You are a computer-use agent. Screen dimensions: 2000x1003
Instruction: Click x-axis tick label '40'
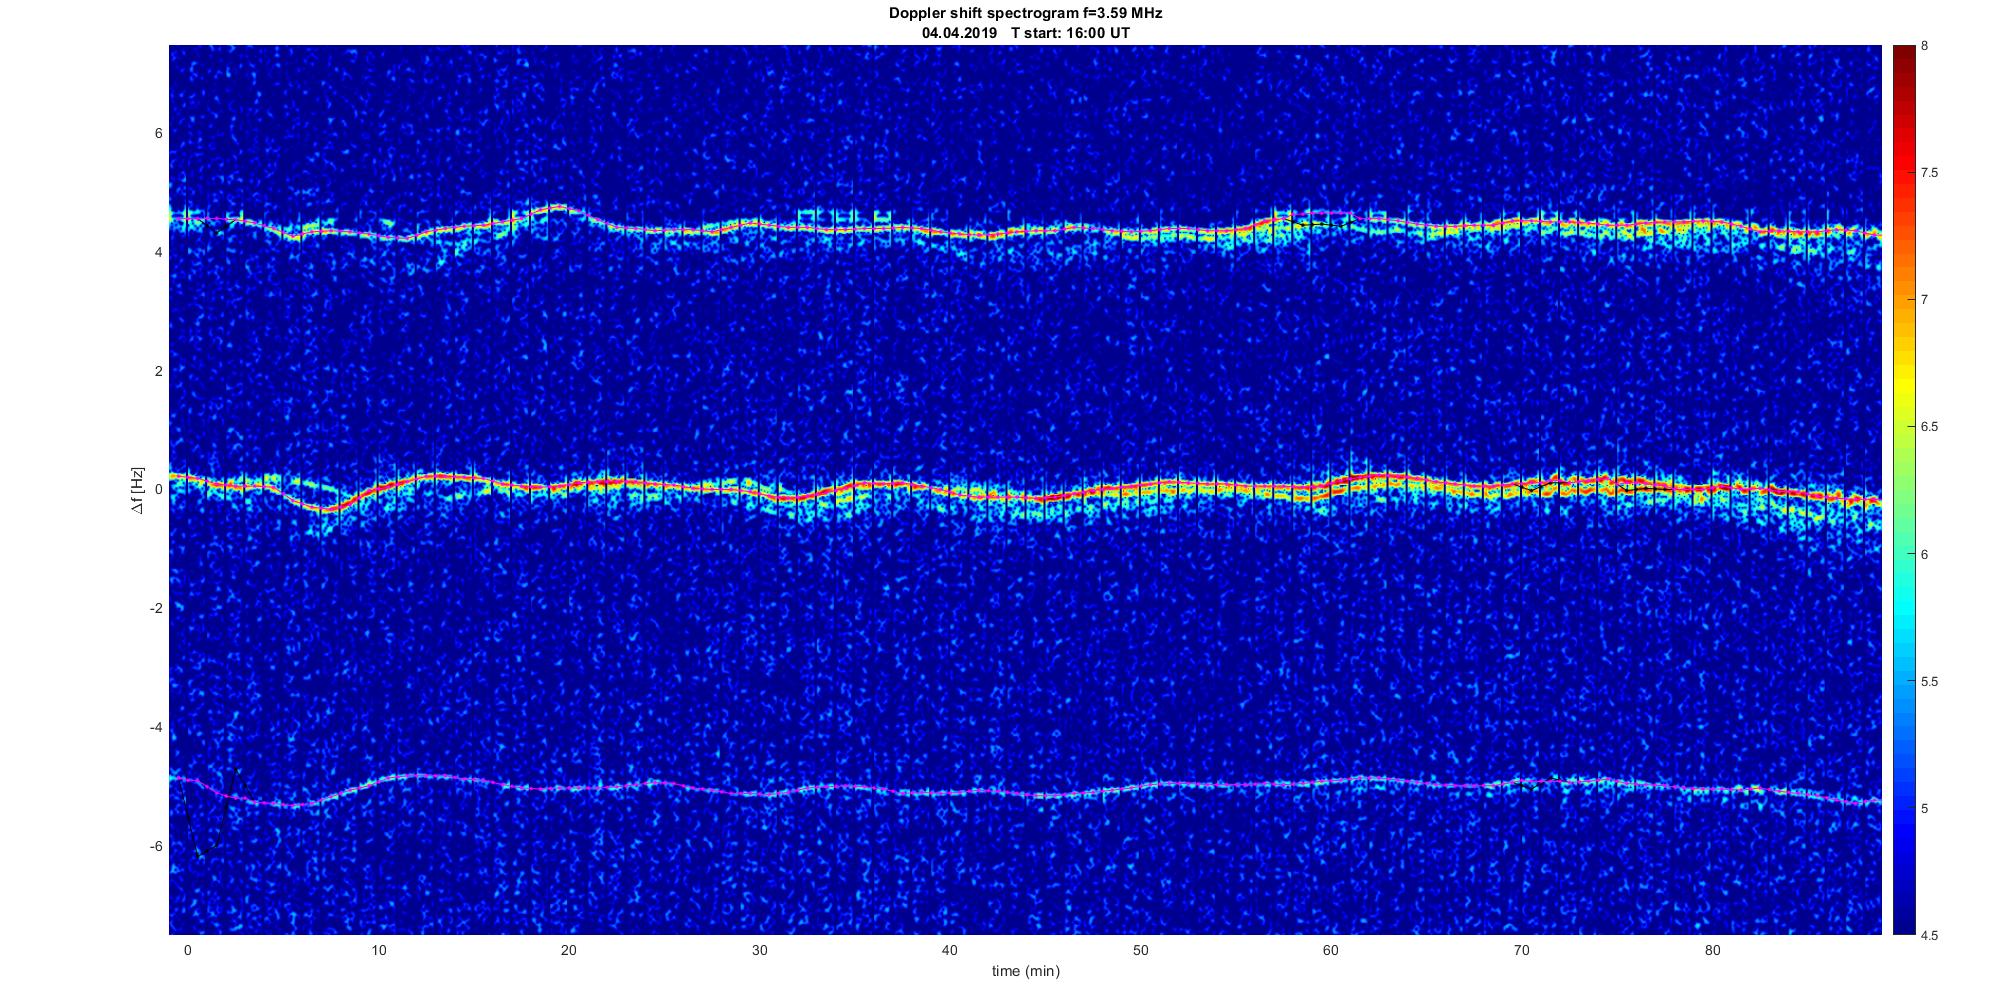950,950
